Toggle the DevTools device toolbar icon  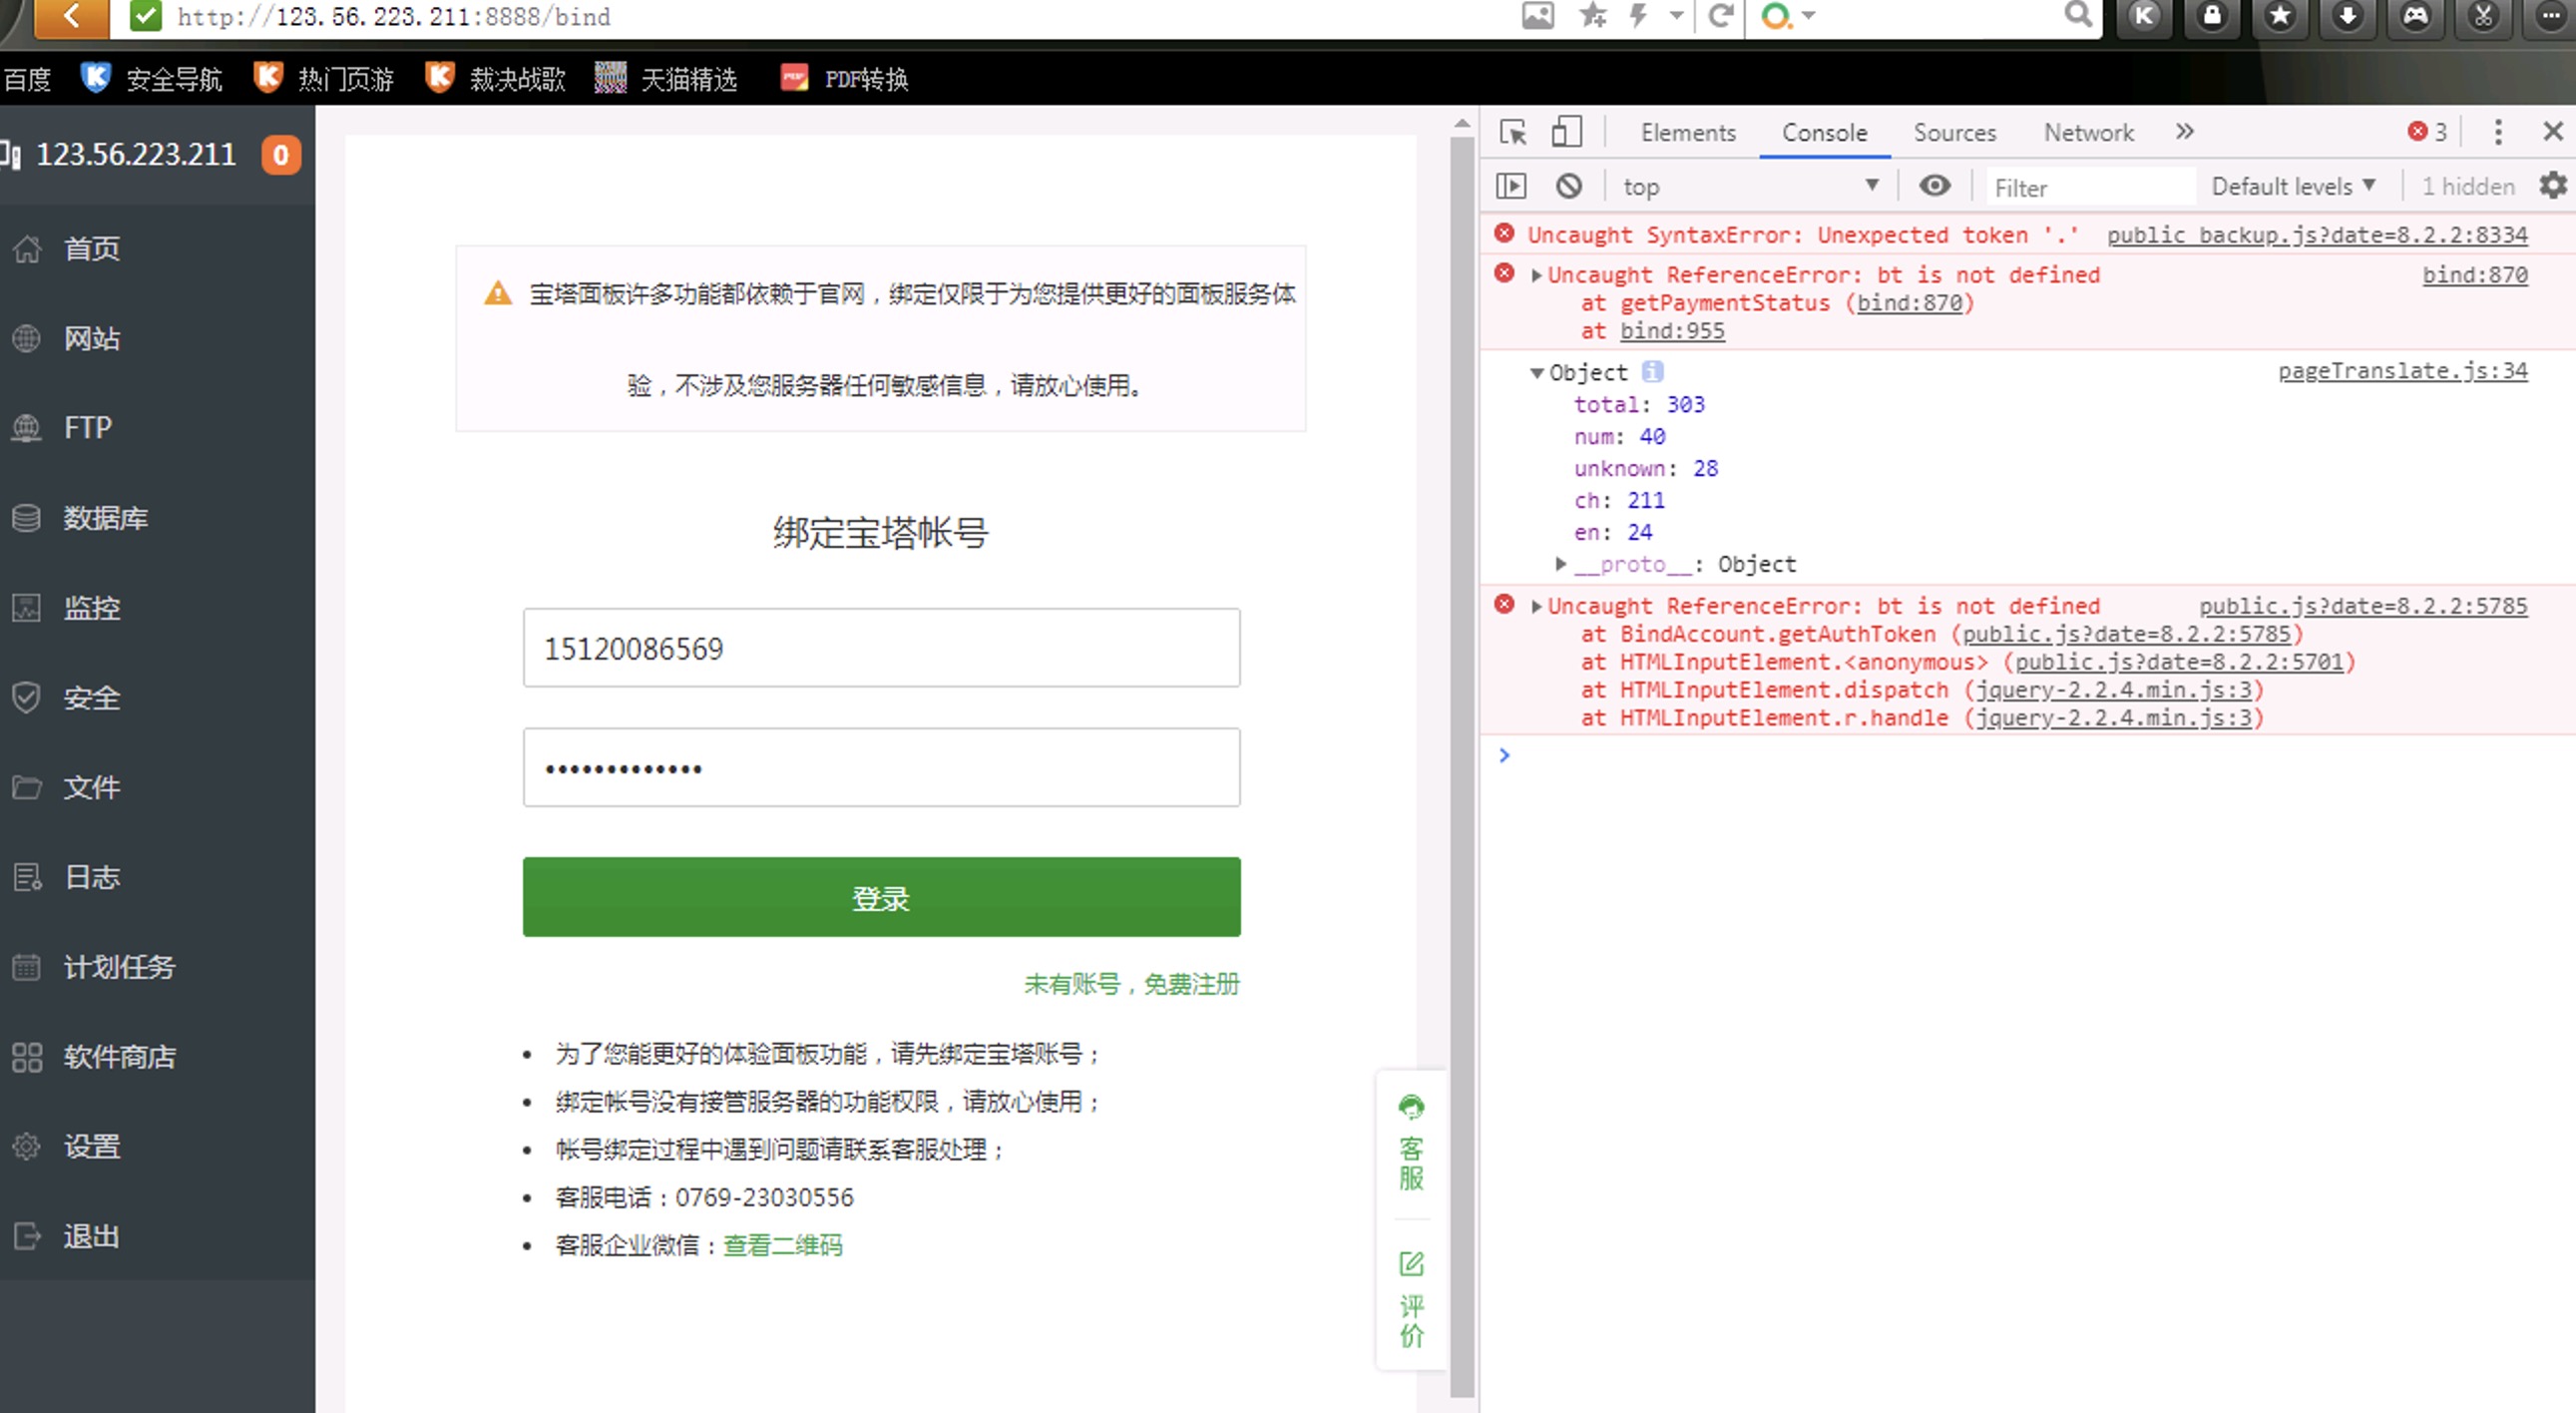tap(1566, 132)
